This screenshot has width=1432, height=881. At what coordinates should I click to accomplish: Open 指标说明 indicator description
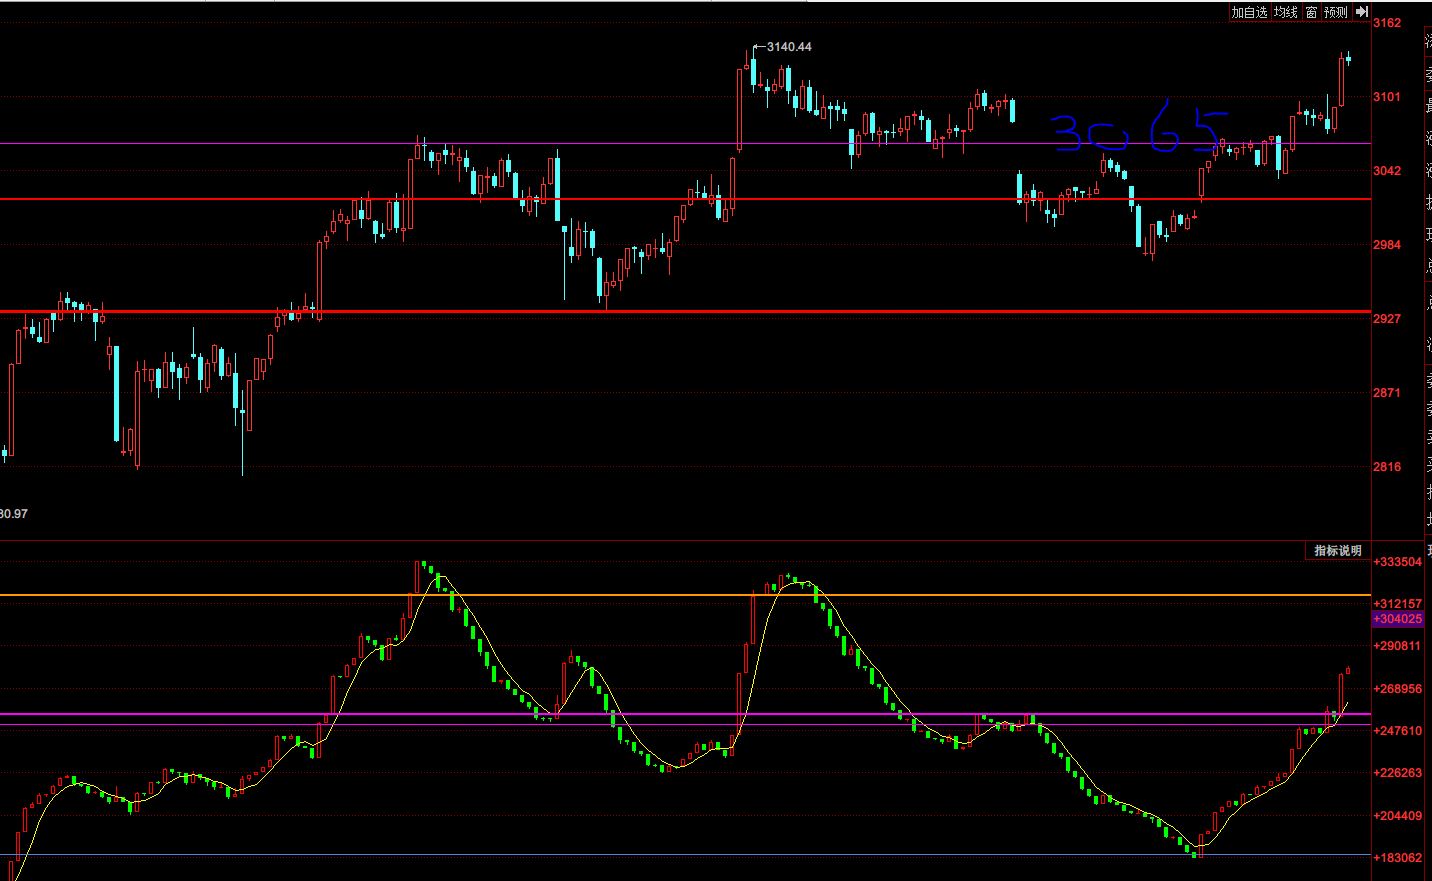point(1337,551)
